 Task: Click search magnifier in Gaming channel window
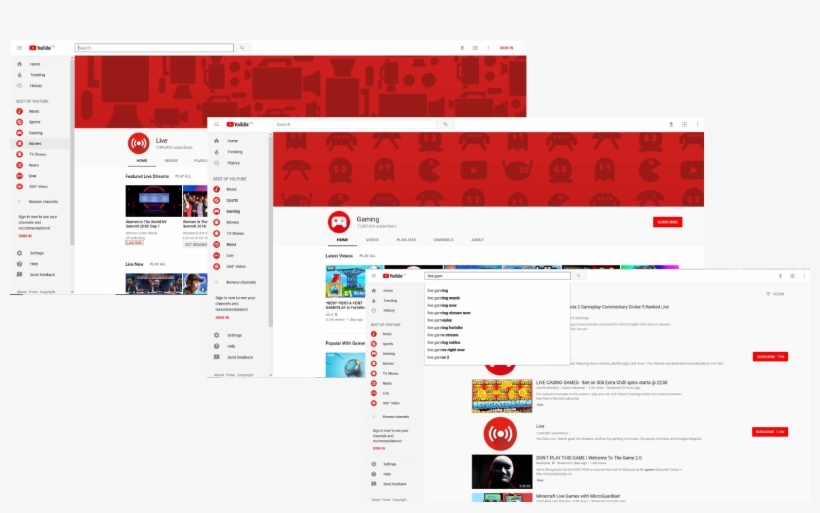[x=446, y=124]
